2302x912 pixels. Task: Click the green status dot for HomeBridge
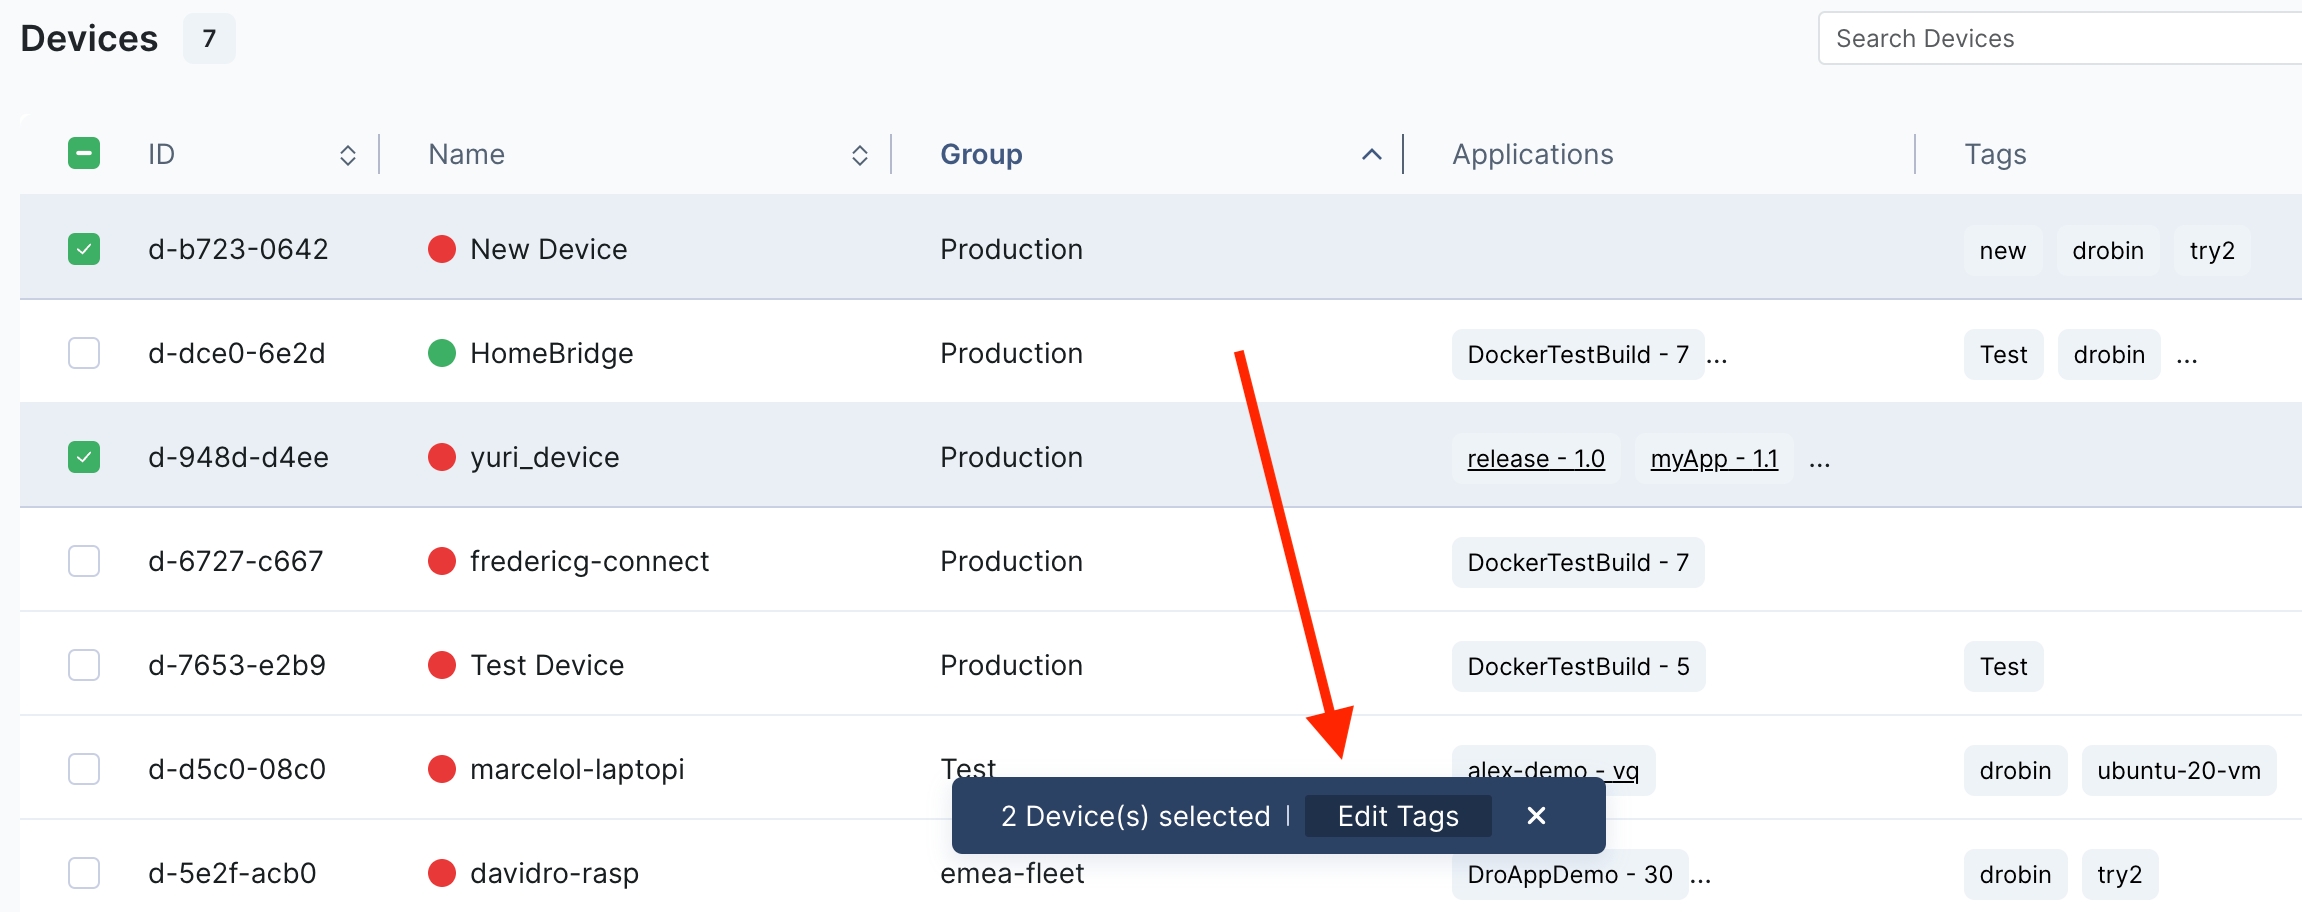point(441,353)
